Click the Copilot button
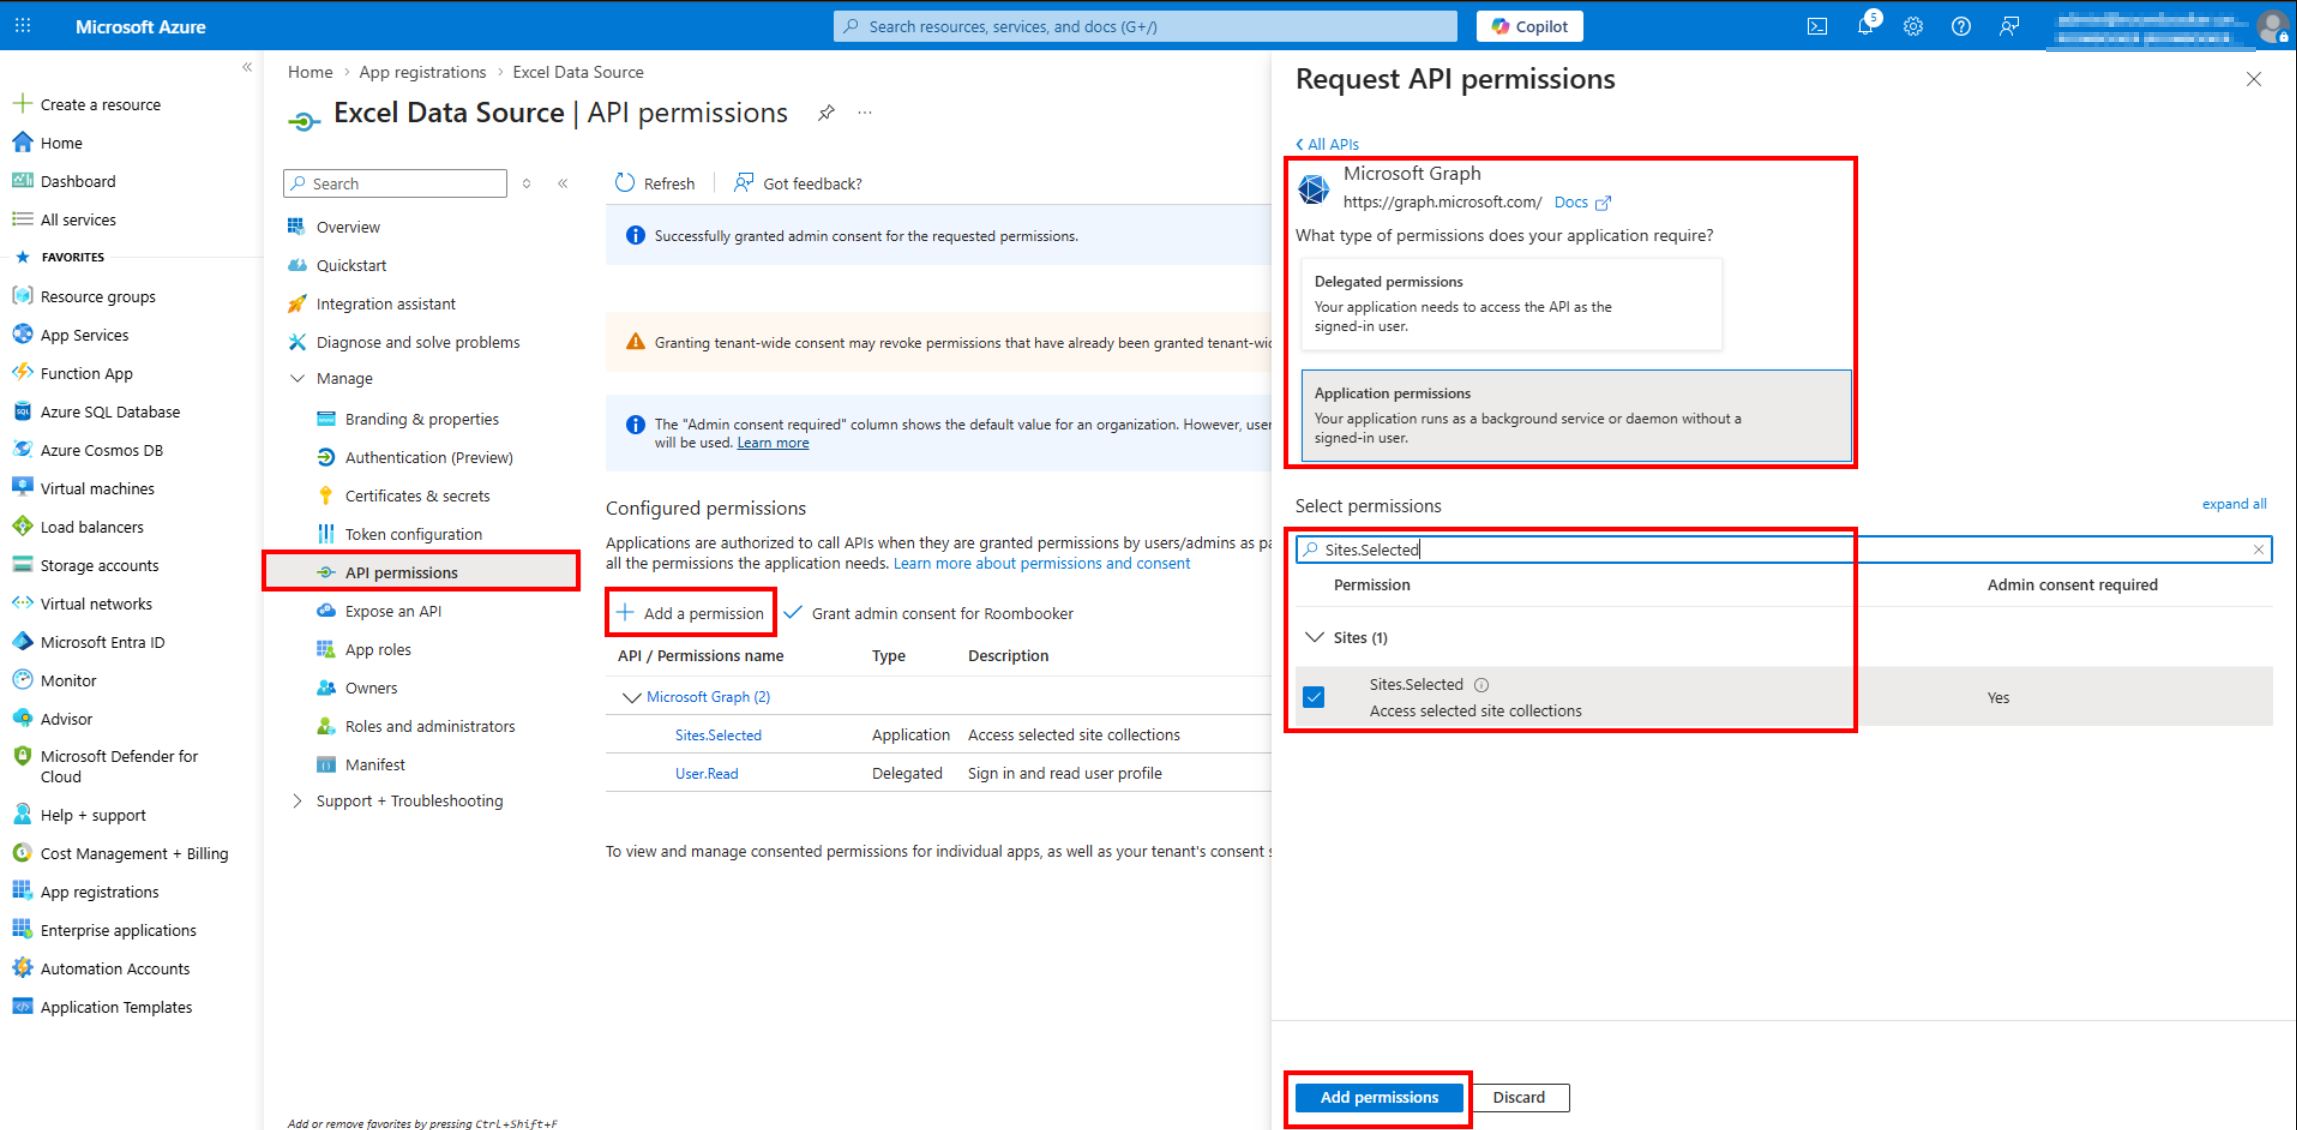The height and width of the screenshot is (1130, 2297). click(1529, 26)
